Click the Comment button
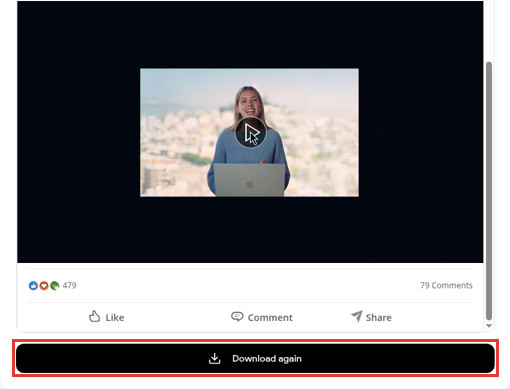The image size is (510, 389). [x=262, y=317]
